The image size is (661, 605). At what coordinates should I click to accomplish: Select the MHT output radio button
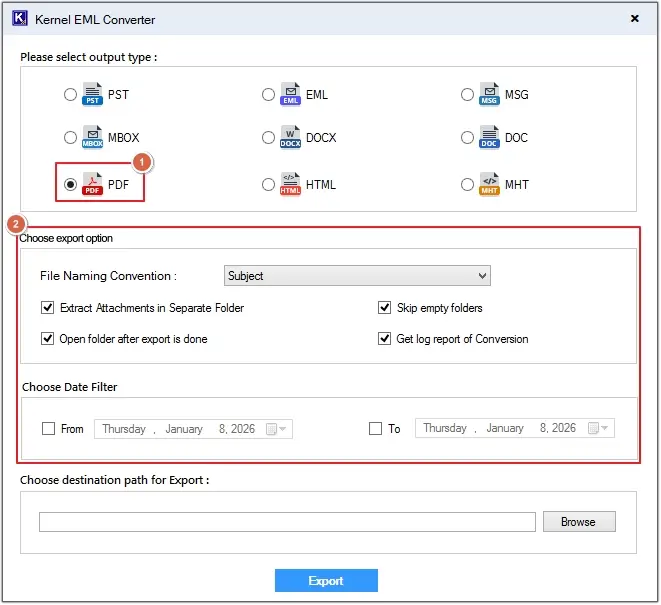[x=467, y=184]
